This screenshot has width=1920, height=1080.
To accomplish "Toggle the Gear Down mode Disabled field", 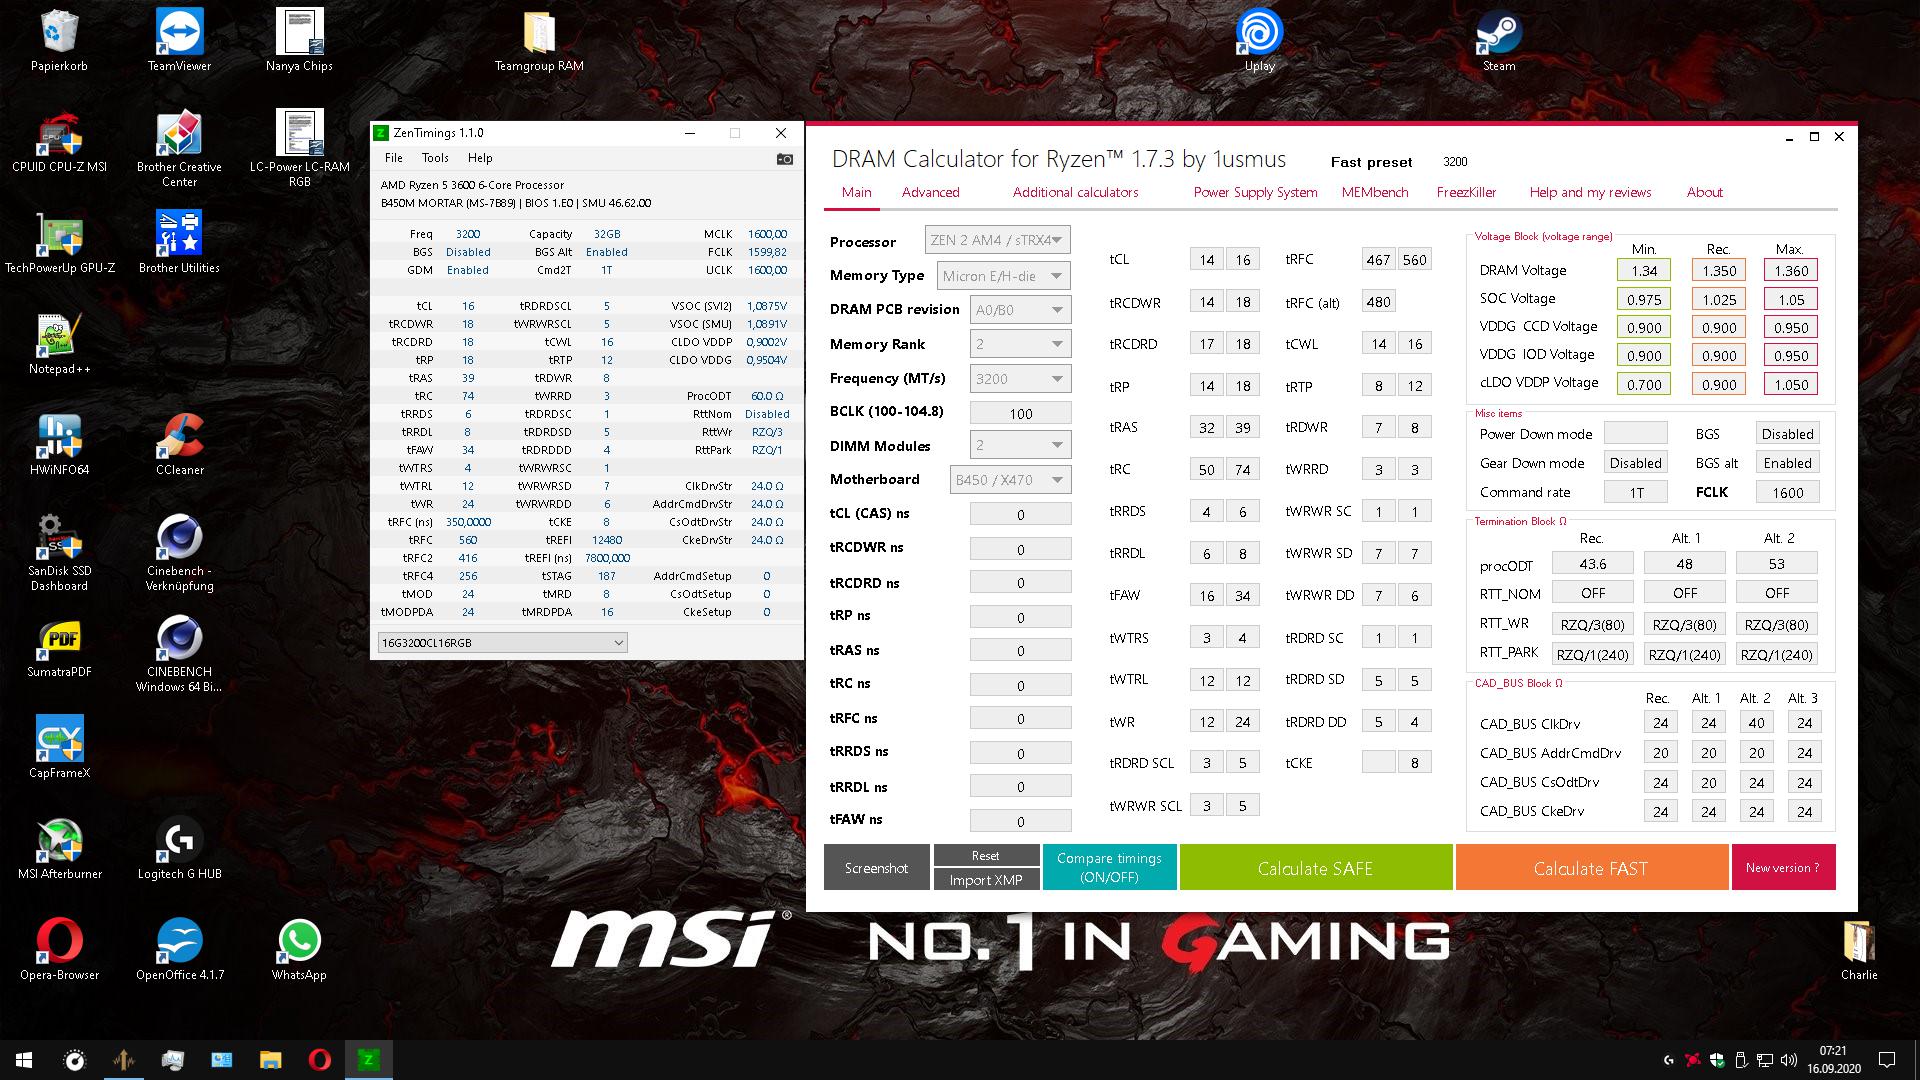I will click(x=1635, y=463).
